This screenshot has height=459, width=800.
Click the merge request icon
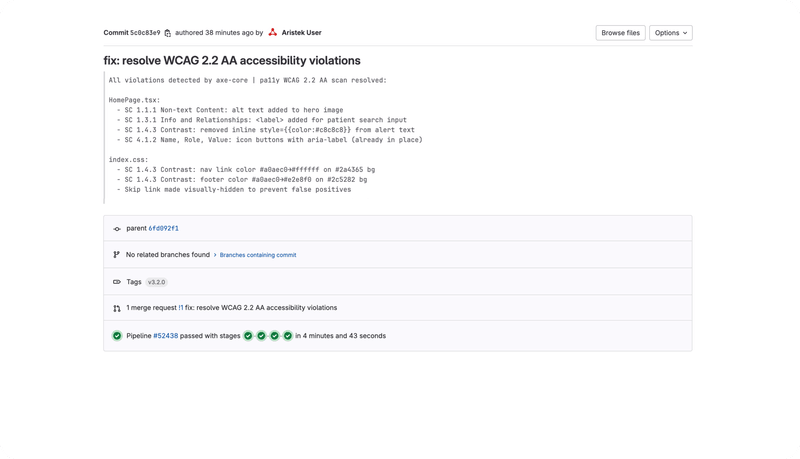pyautogui.click(x=117, y=308)
